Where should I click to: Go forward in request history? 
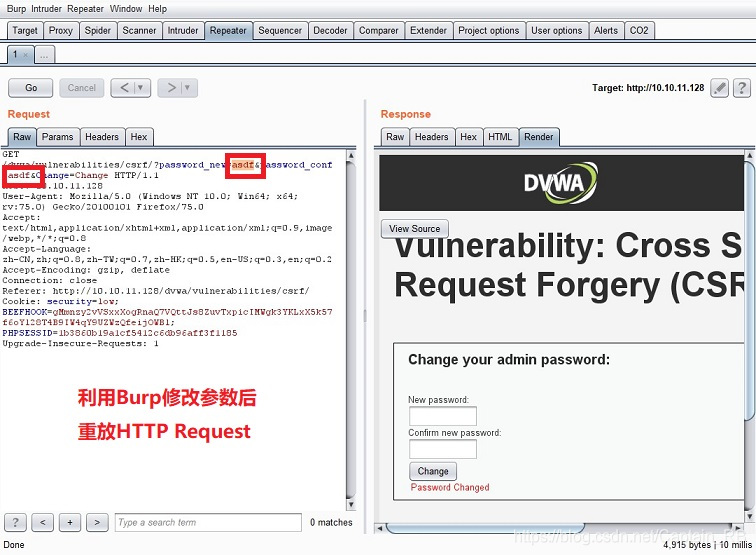pos(172,88)
